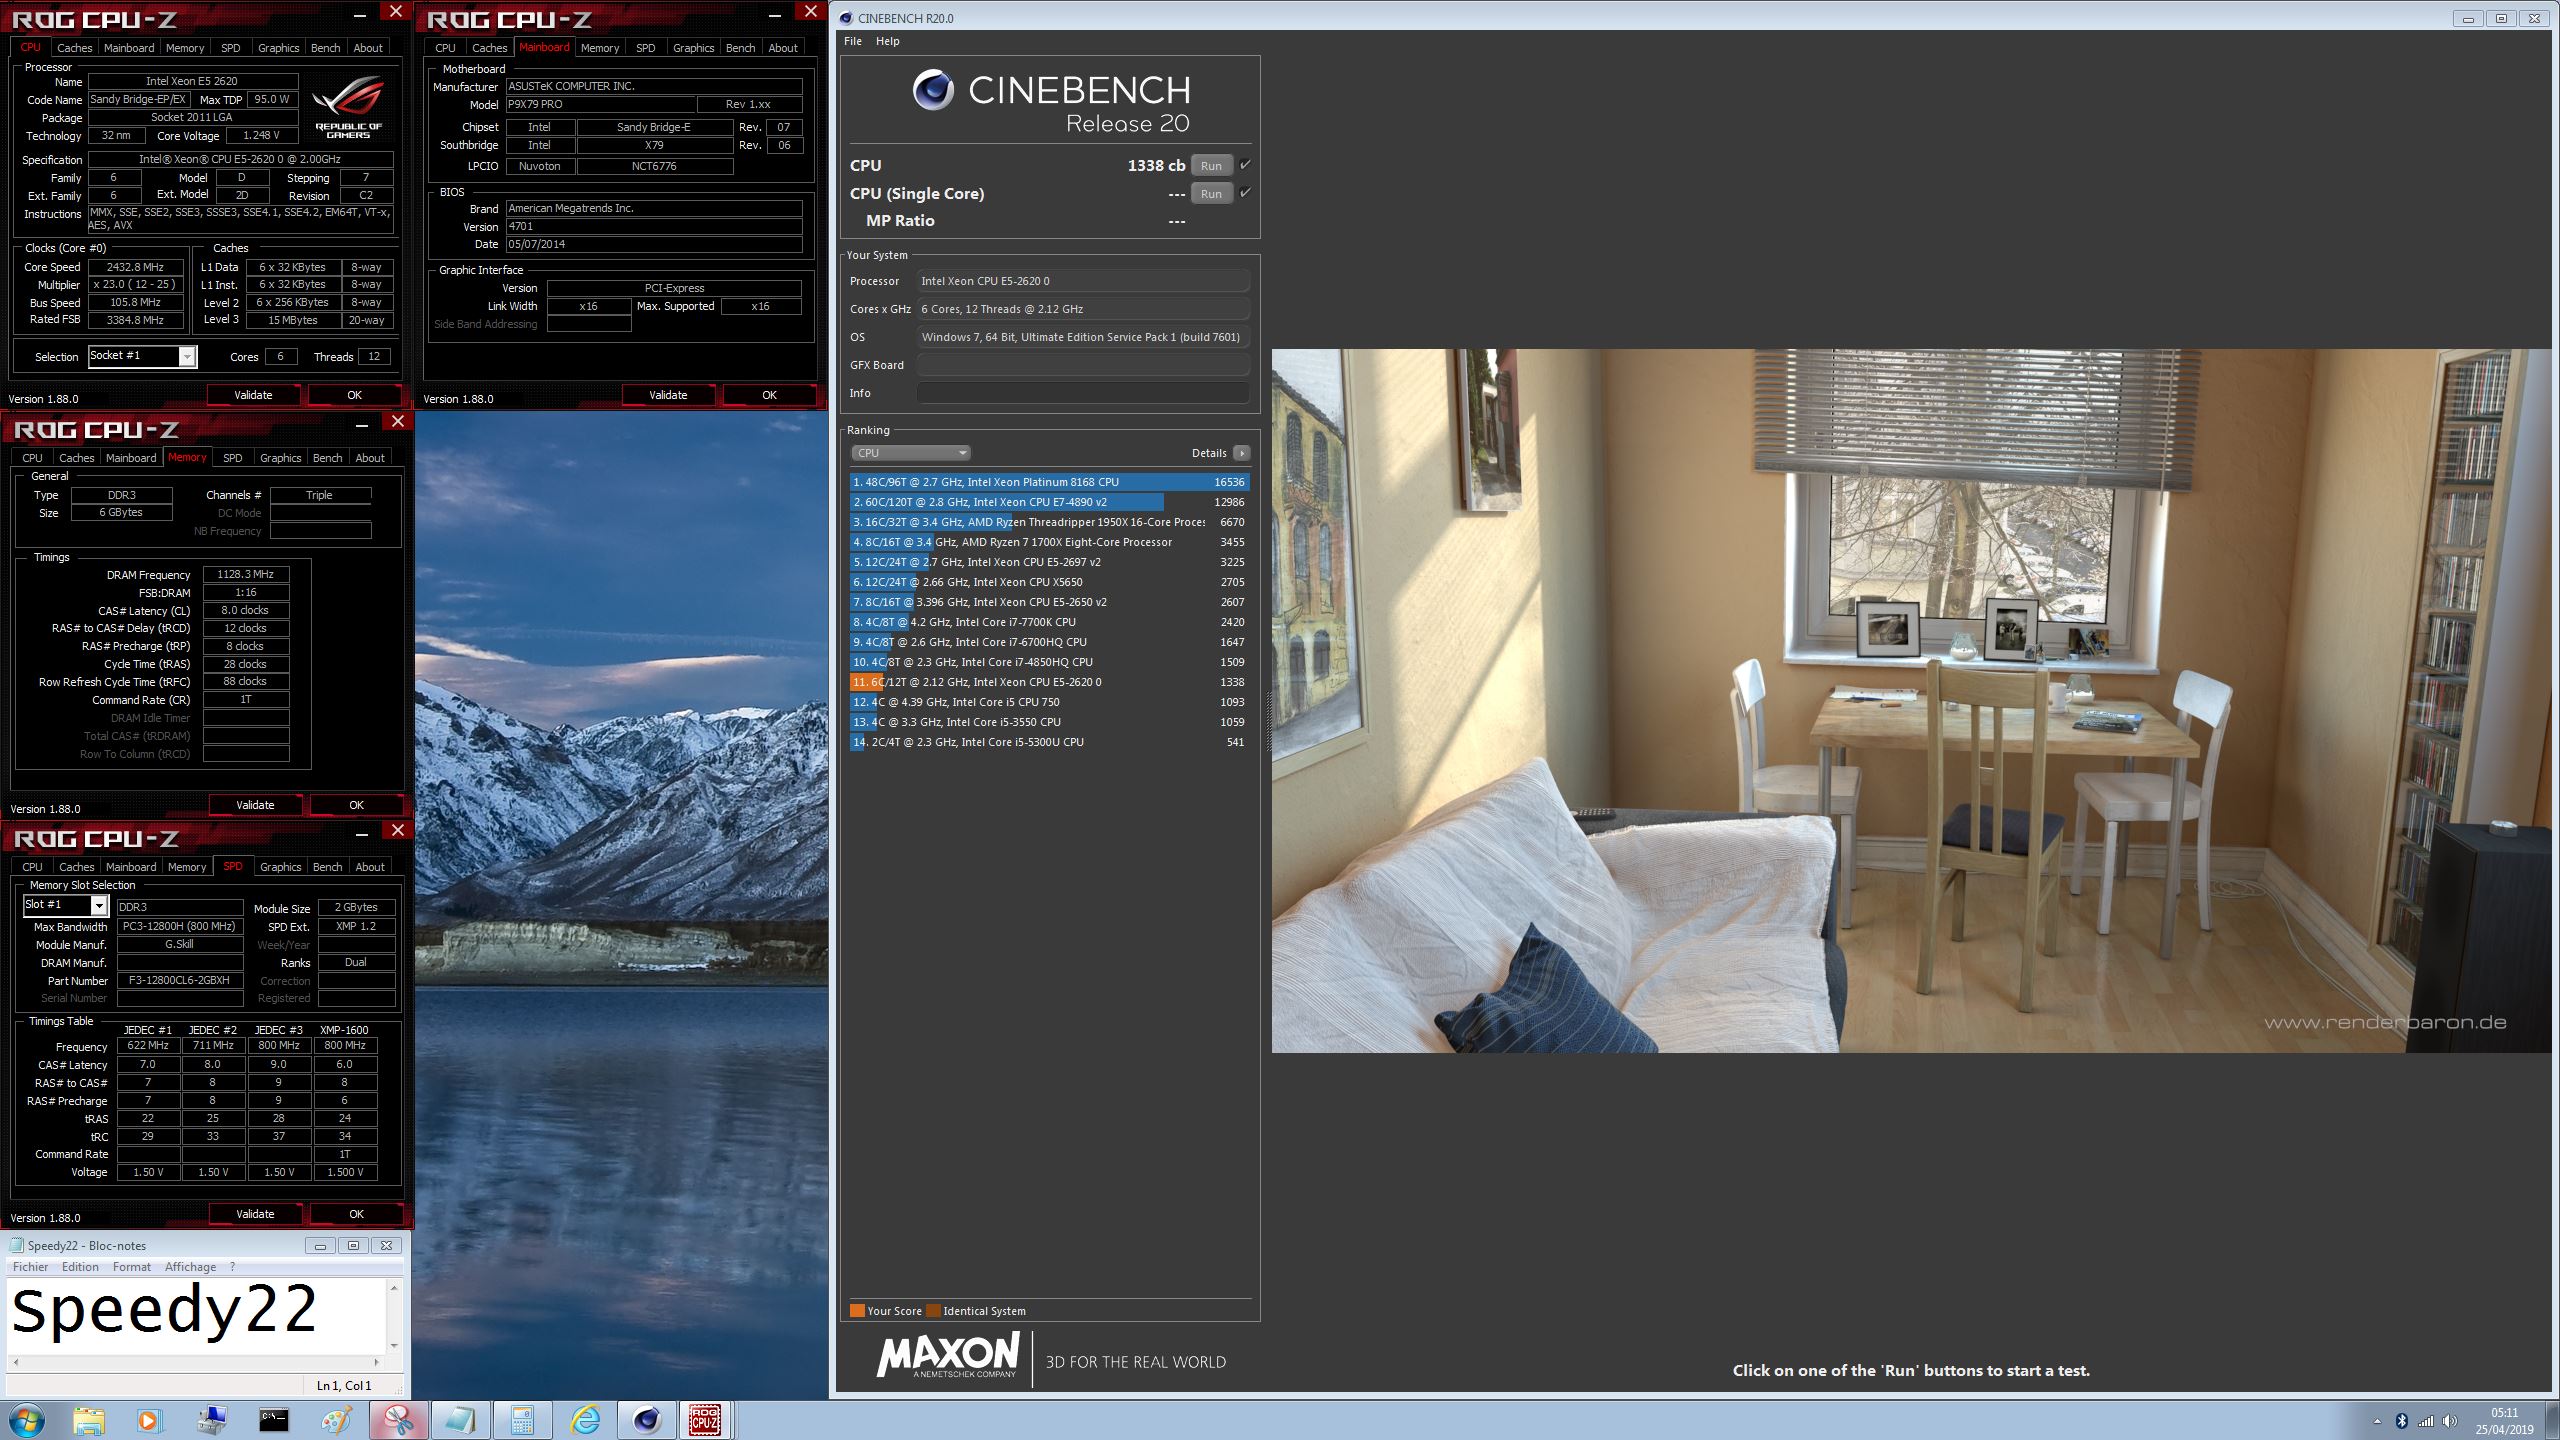
Task: Select ranking row AMD Ryzen Threadripper 1950X
Action: click(1049, 522)
